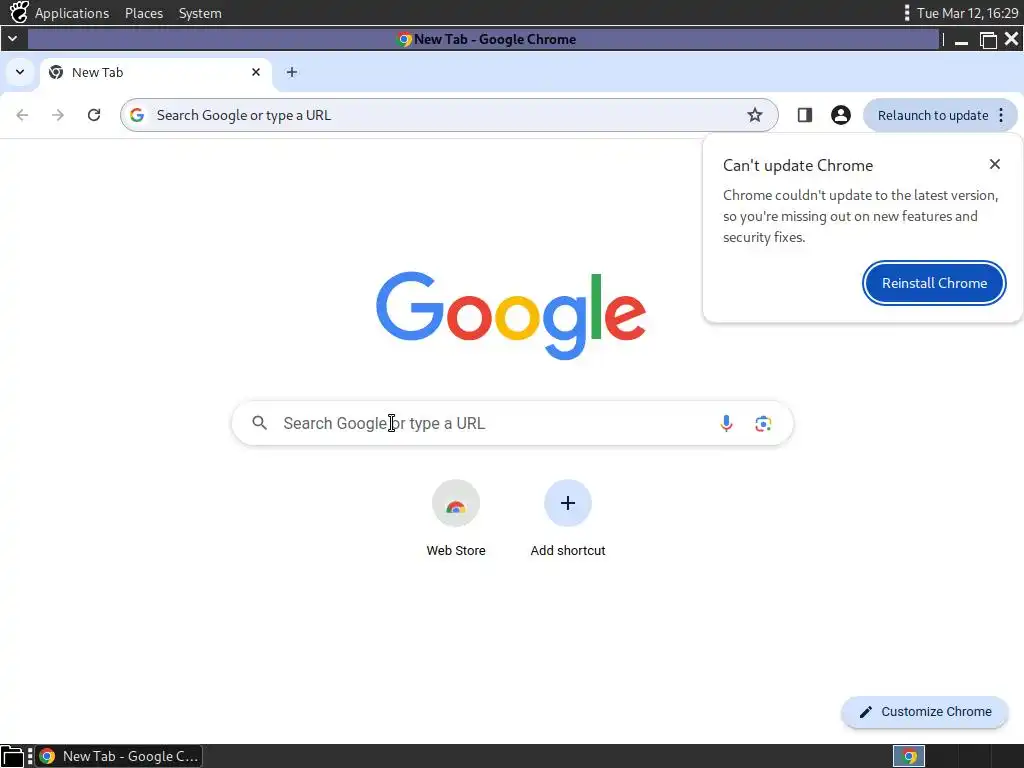Click the clock showing Tue Mar 12, 16:29

(967, 13)
